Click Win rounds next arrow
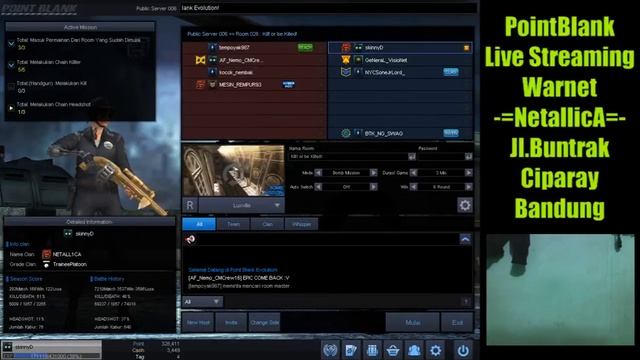Screen dimensions: 640x360 (469, 187)
